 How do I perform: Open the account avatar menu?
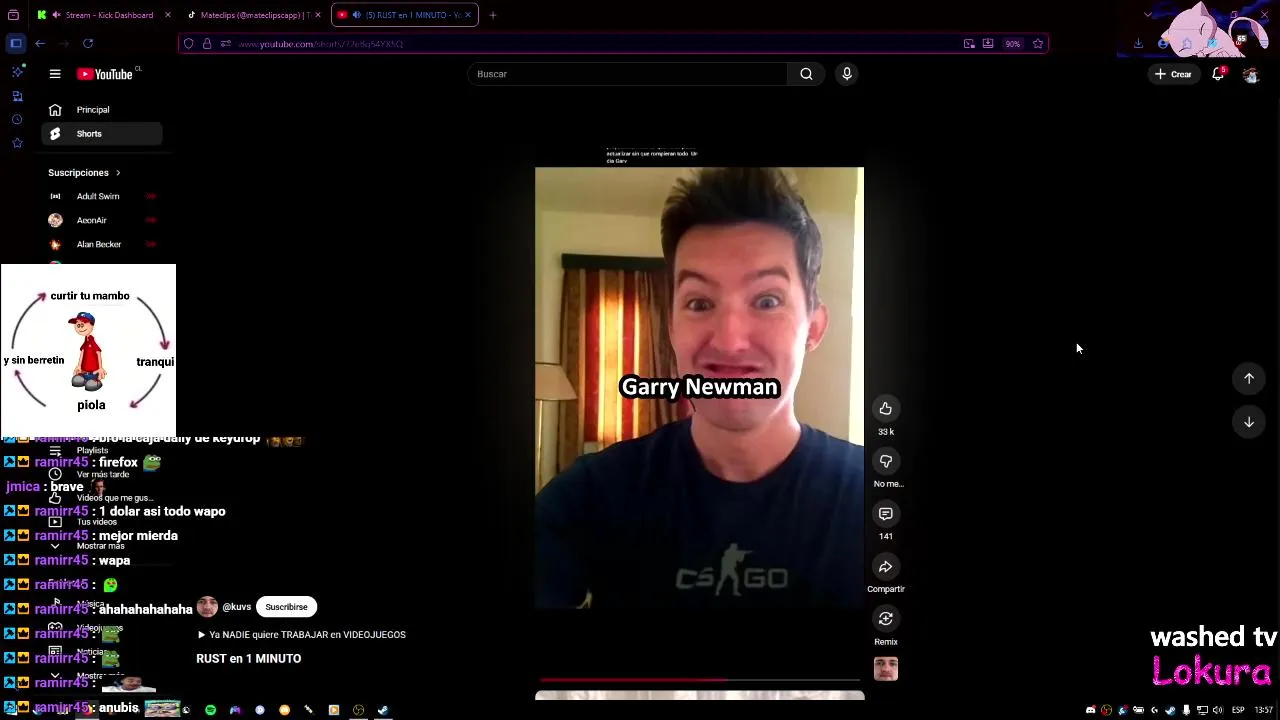1250,74
